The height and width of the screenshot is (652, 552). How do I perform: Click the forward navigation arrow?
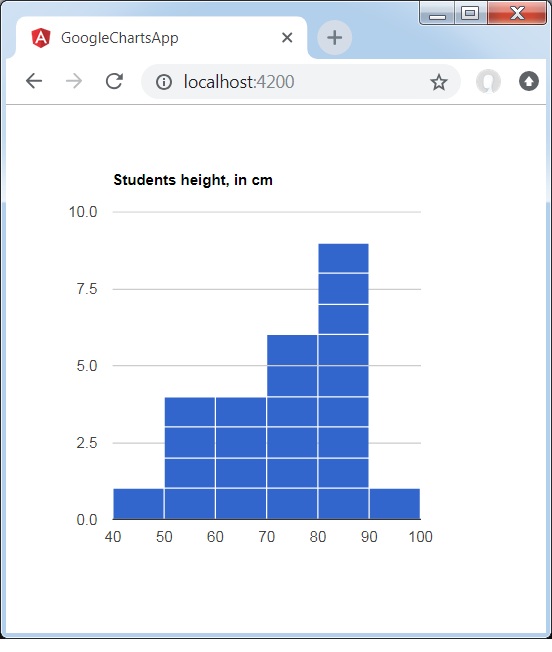click(74, 81)
